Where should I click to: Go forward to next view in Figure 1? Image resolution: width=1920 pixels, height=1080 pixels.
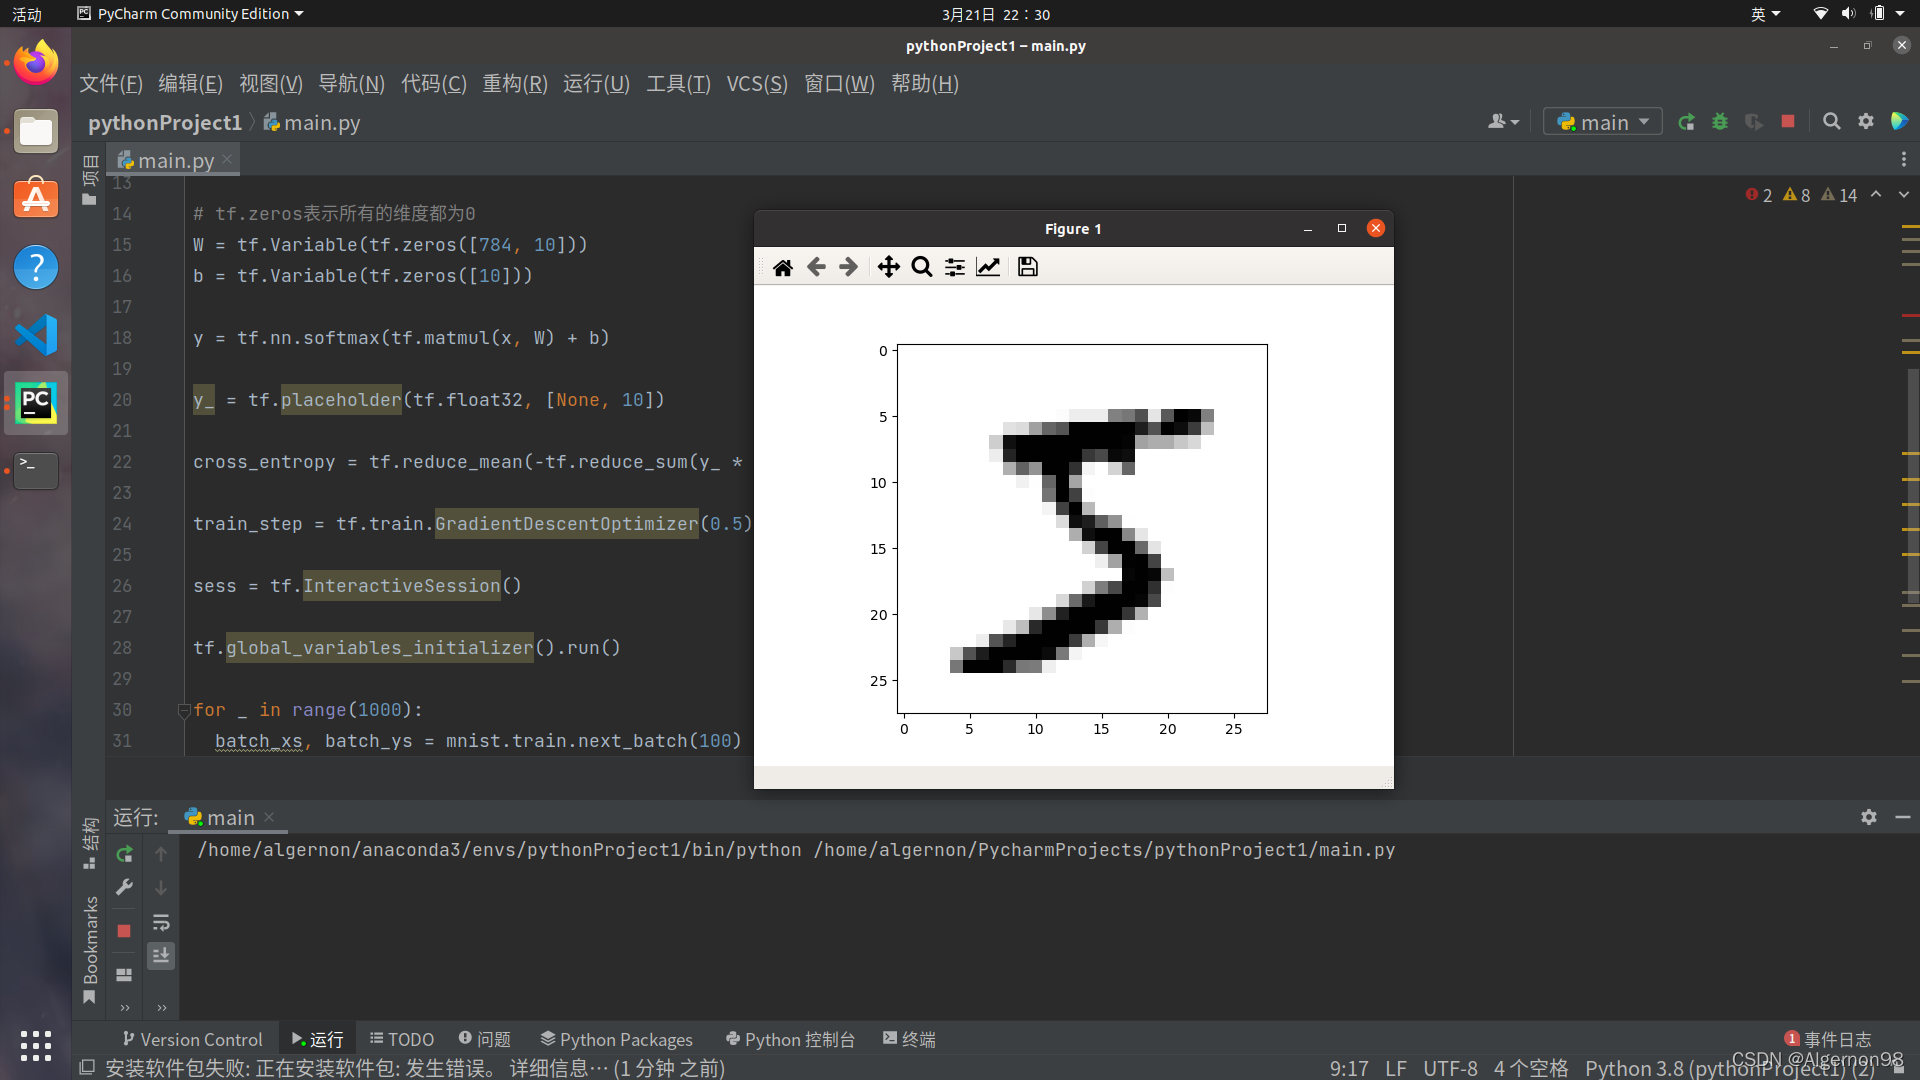[848, 267]
